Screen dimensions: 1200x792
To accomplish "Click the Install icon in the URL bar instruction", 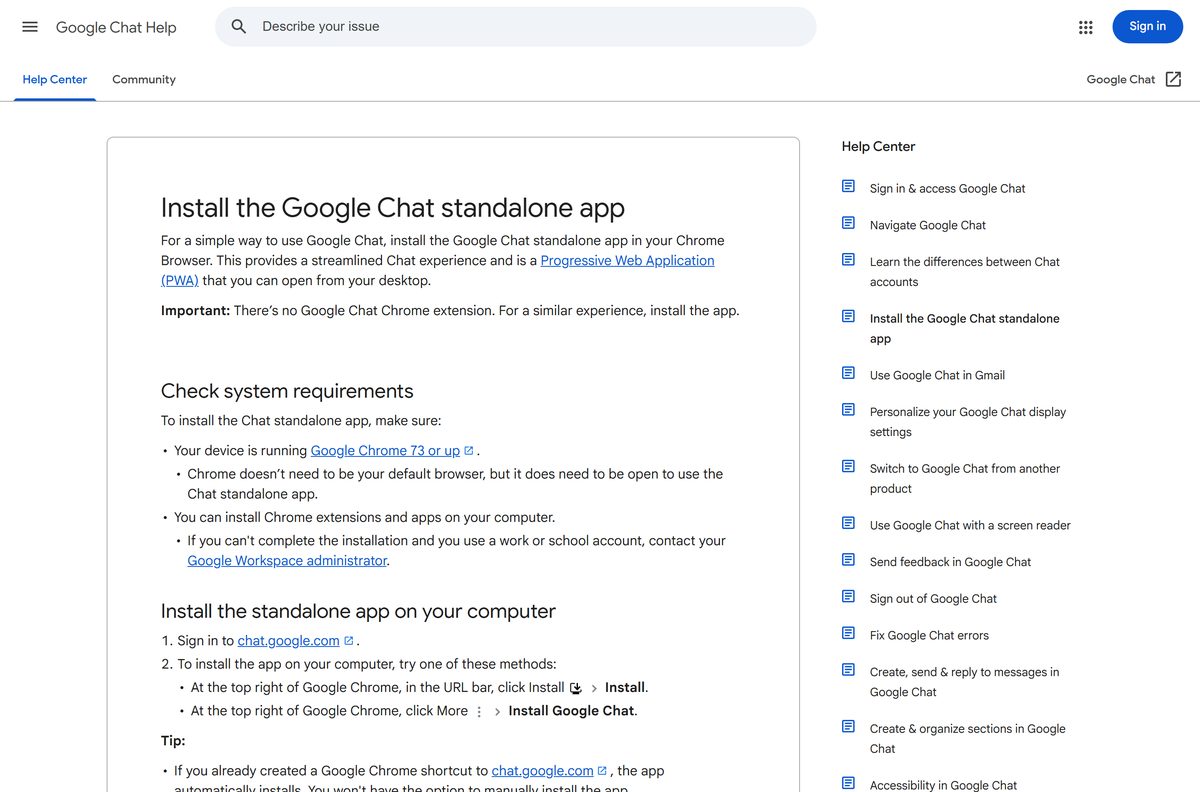I will coord(576,688).
